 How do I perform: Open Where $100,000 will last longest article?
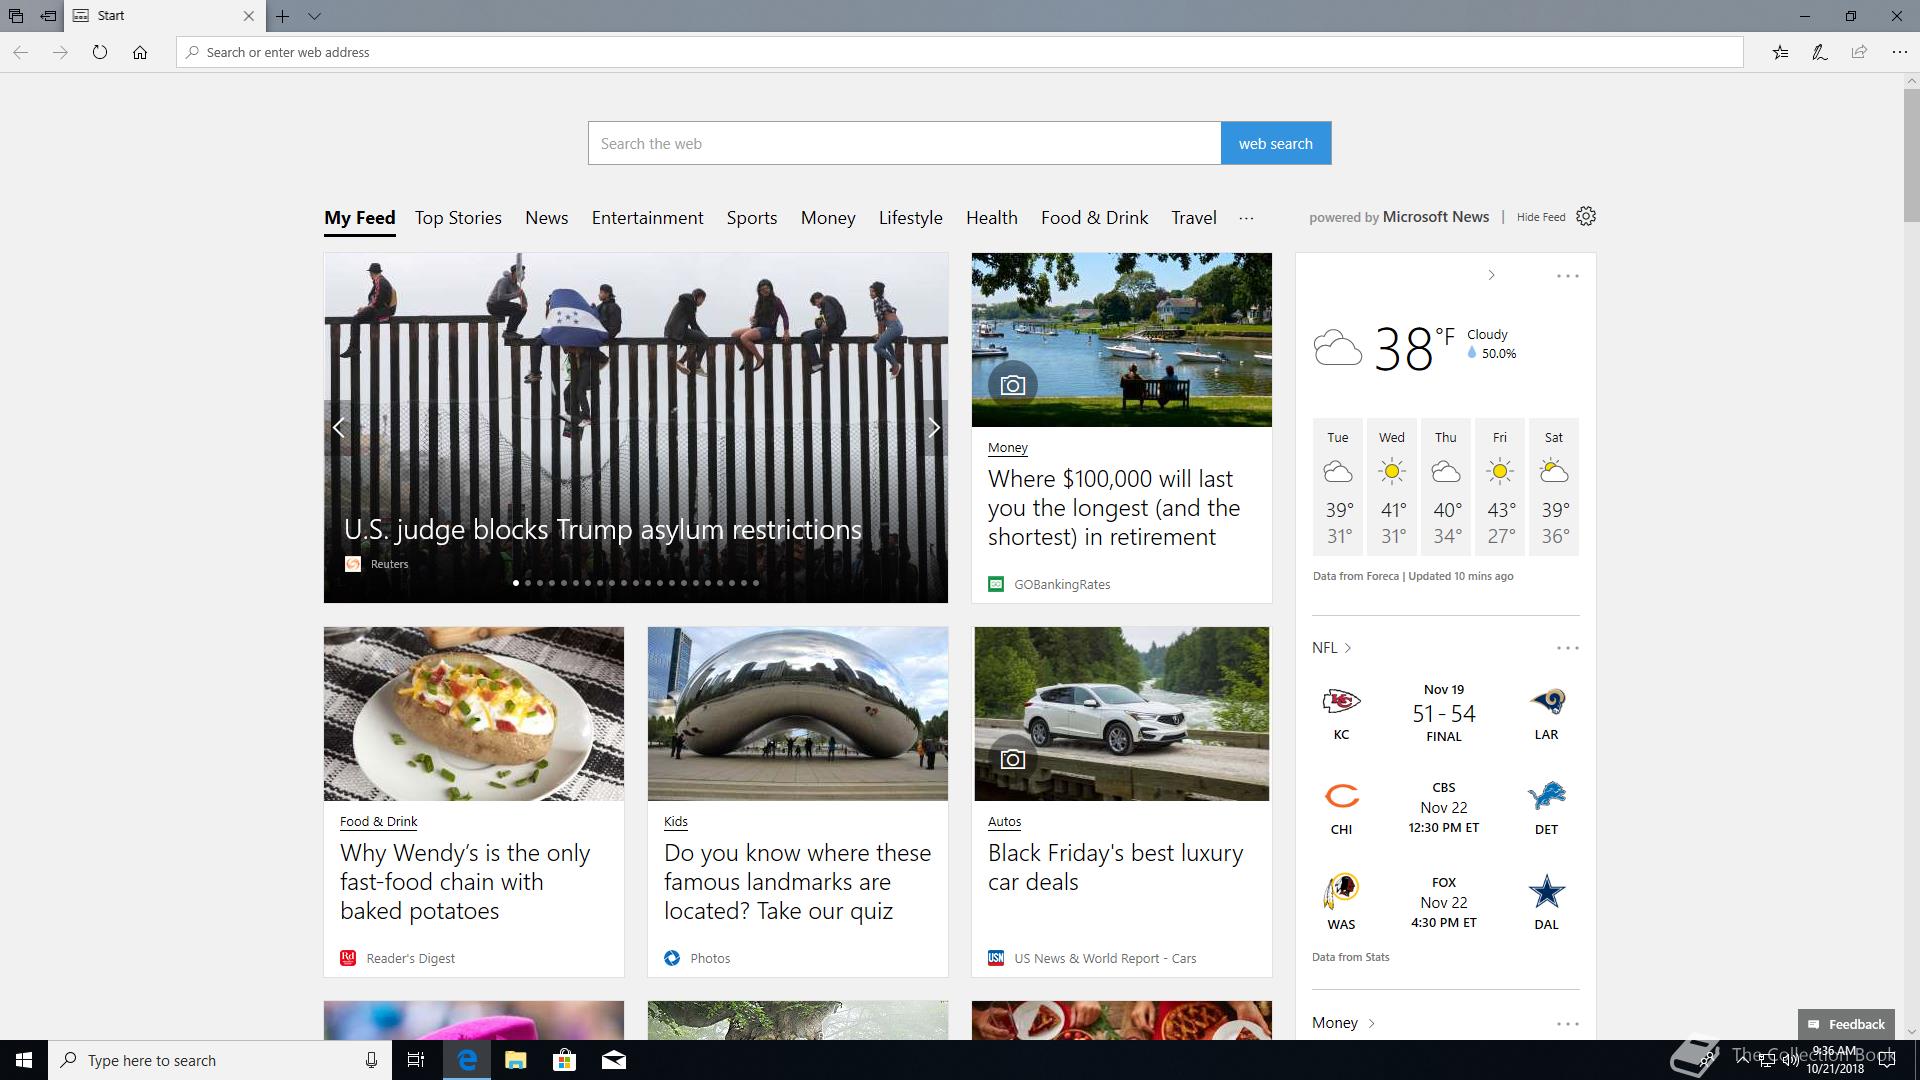pyautogui.click(x=1114, y=508)
